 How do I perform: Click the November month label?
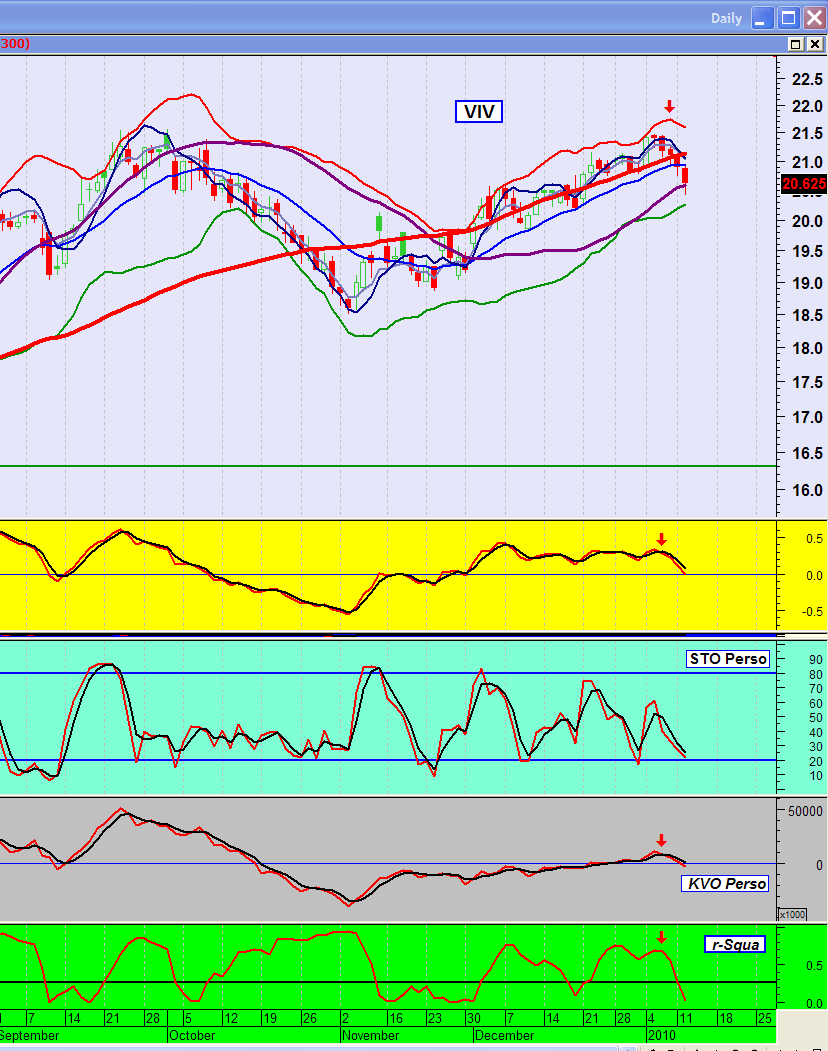coord(371,1036)
